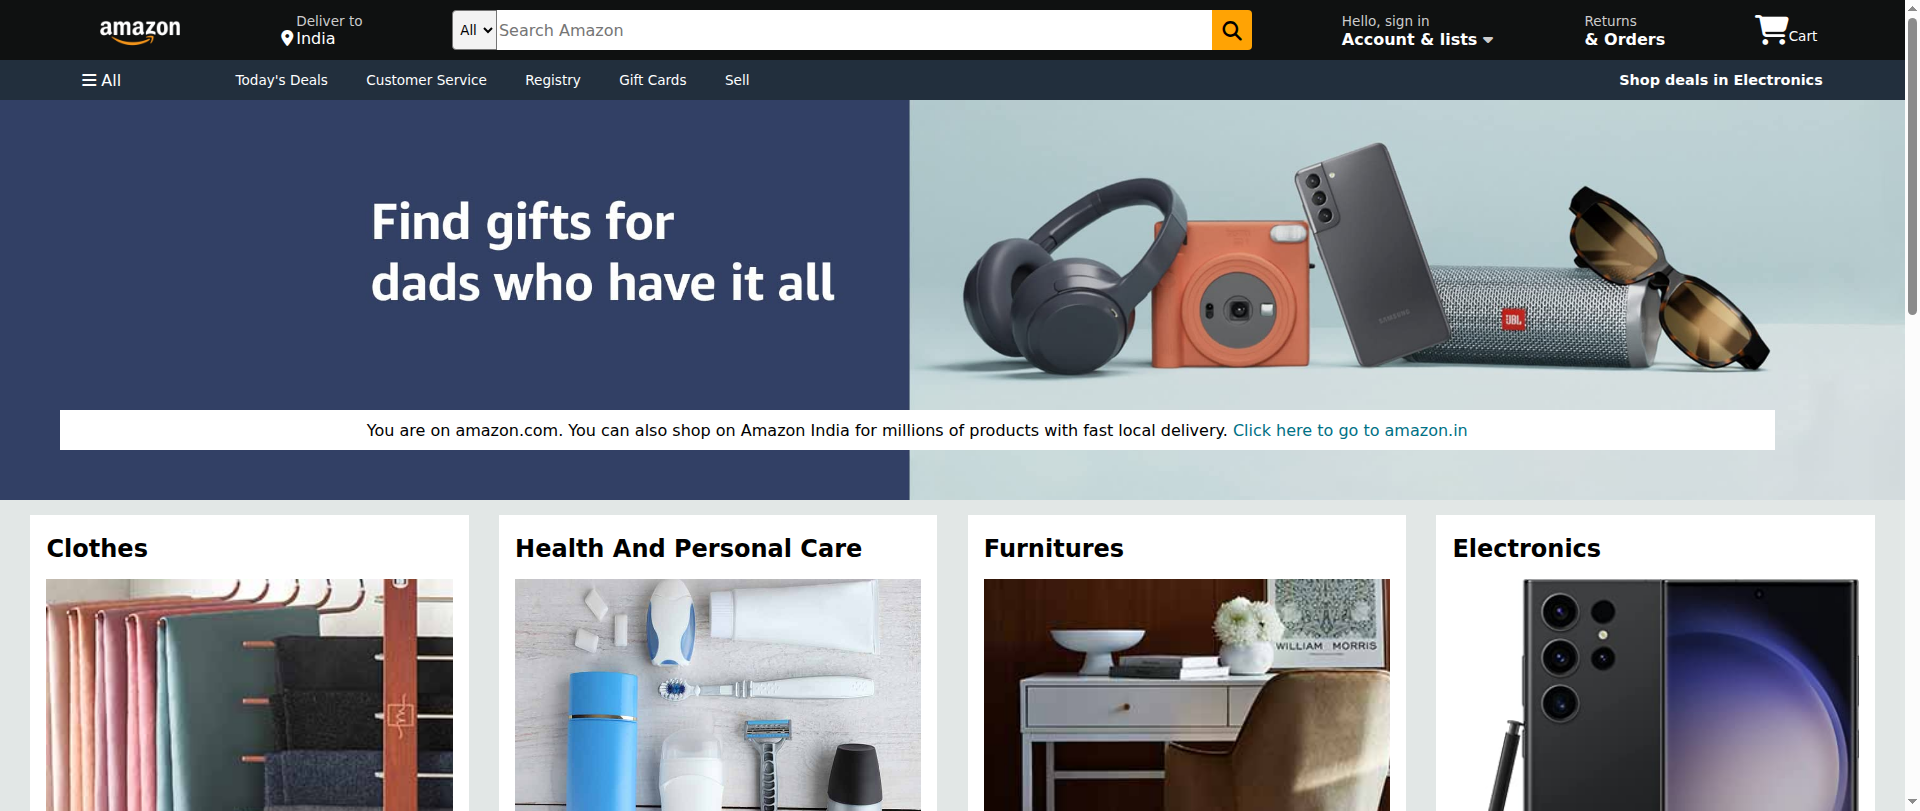Open the hamburger All menu
1920x811 pixels.
[x=101, y=80]
